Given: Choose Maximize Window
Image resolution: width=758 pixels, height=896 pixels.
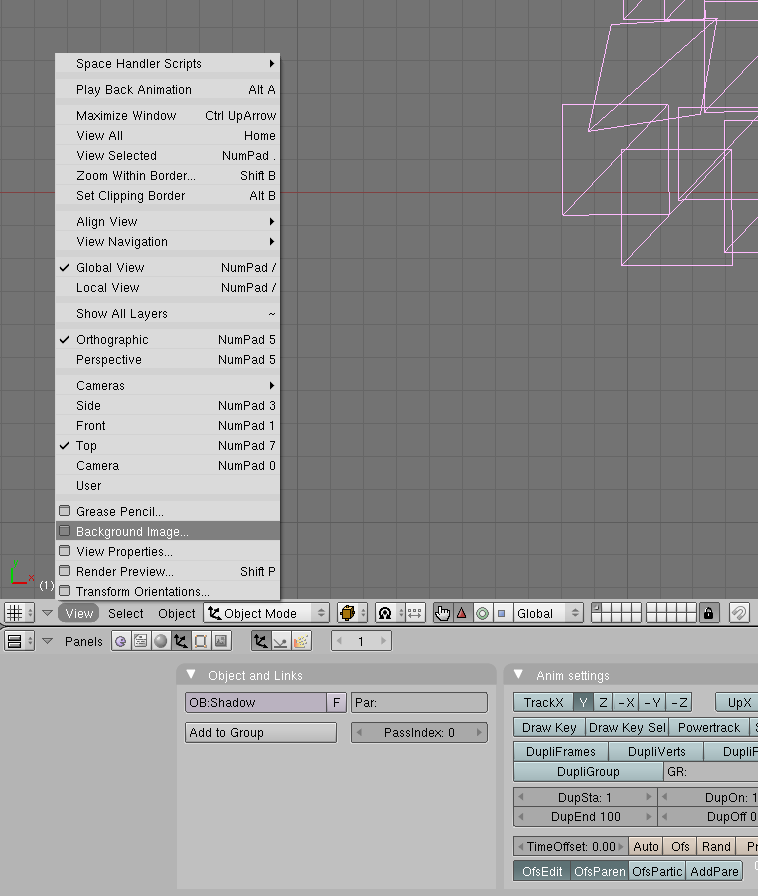Looking at the screenshot, I should tap(167, 115).
